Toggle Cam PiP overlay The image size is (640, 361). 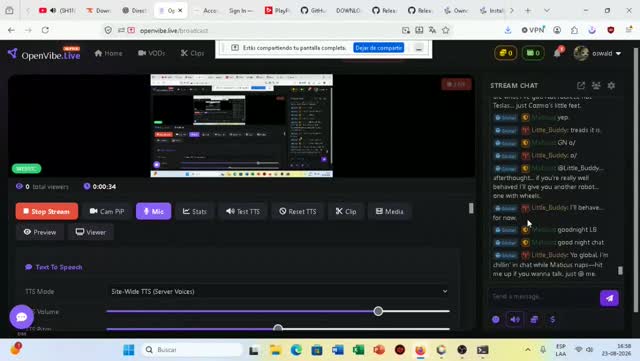tap(107, 211)
